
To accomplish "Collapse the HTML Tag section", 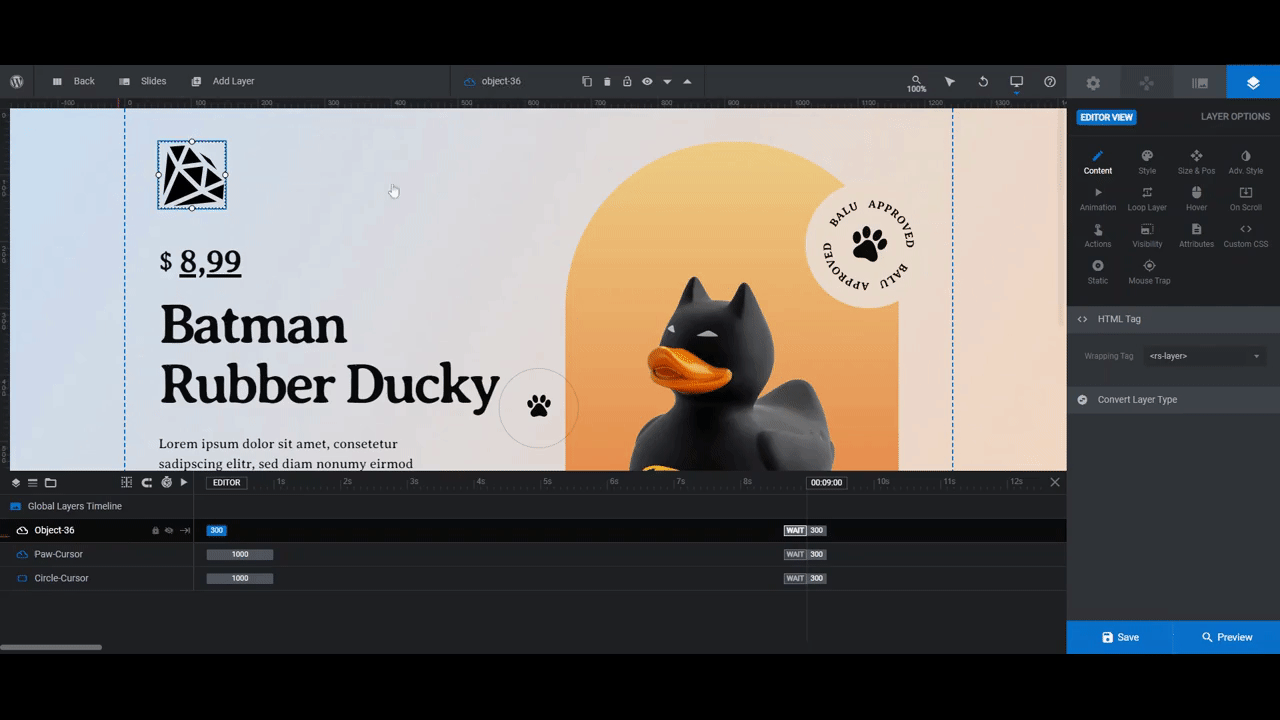I will pyautogui.click(x=1173, y=319).
